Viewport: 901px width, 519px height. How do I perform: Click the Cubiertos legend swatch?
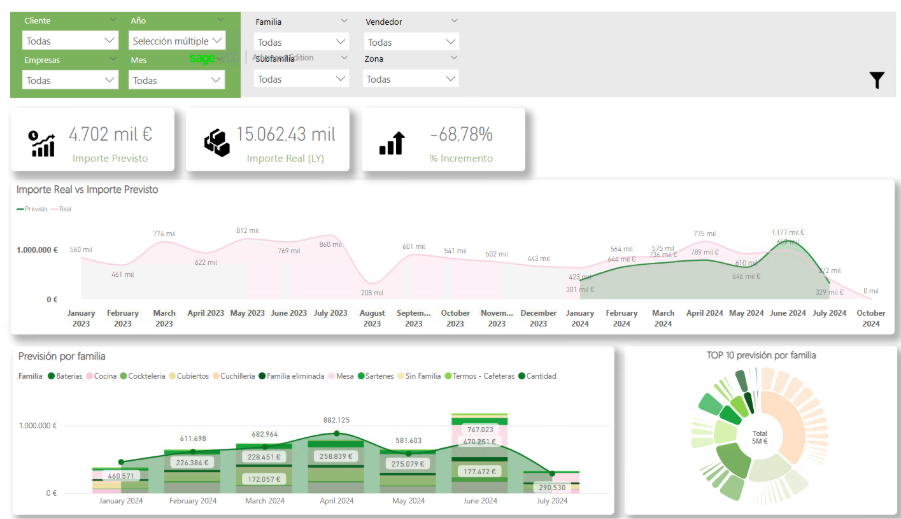point(172,376)
